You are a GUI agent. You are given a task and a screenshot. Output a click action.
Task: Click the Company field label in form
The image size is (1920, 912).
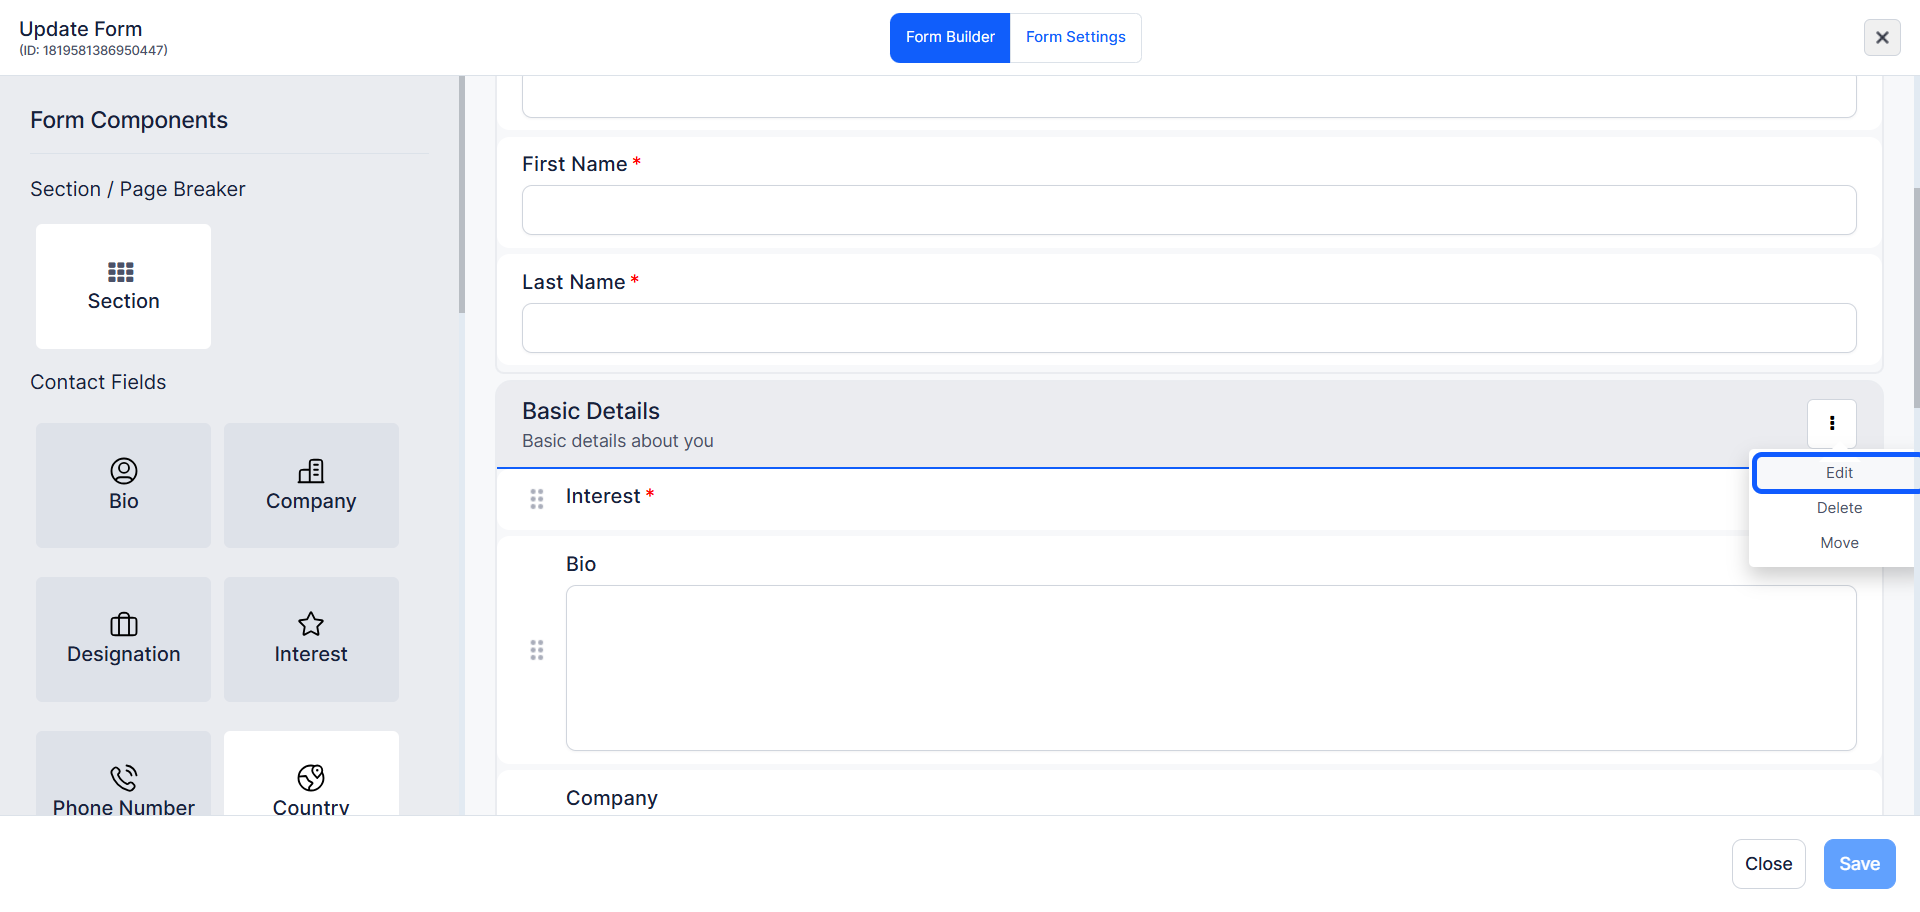tap(612, 798)
